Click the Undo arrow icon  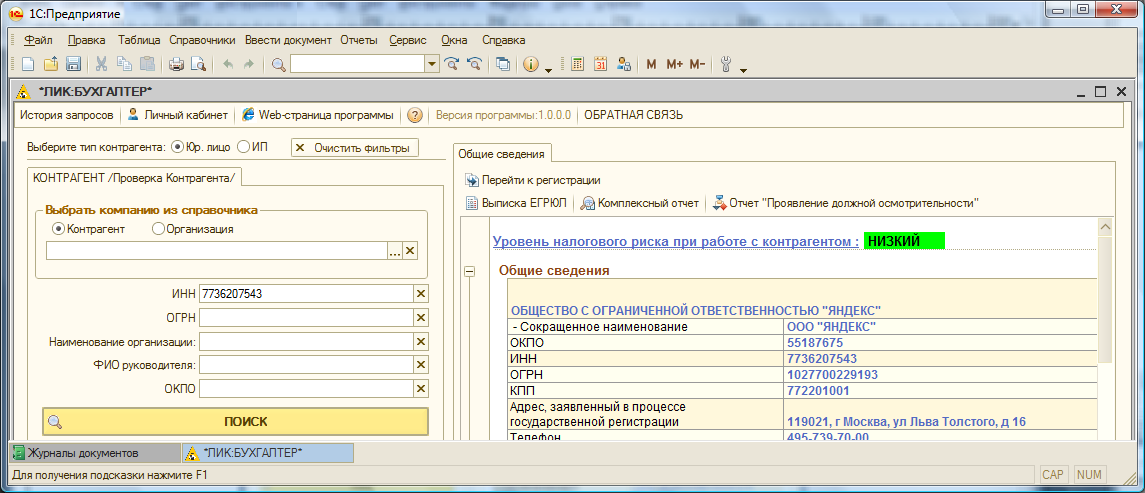coord(228,64)
